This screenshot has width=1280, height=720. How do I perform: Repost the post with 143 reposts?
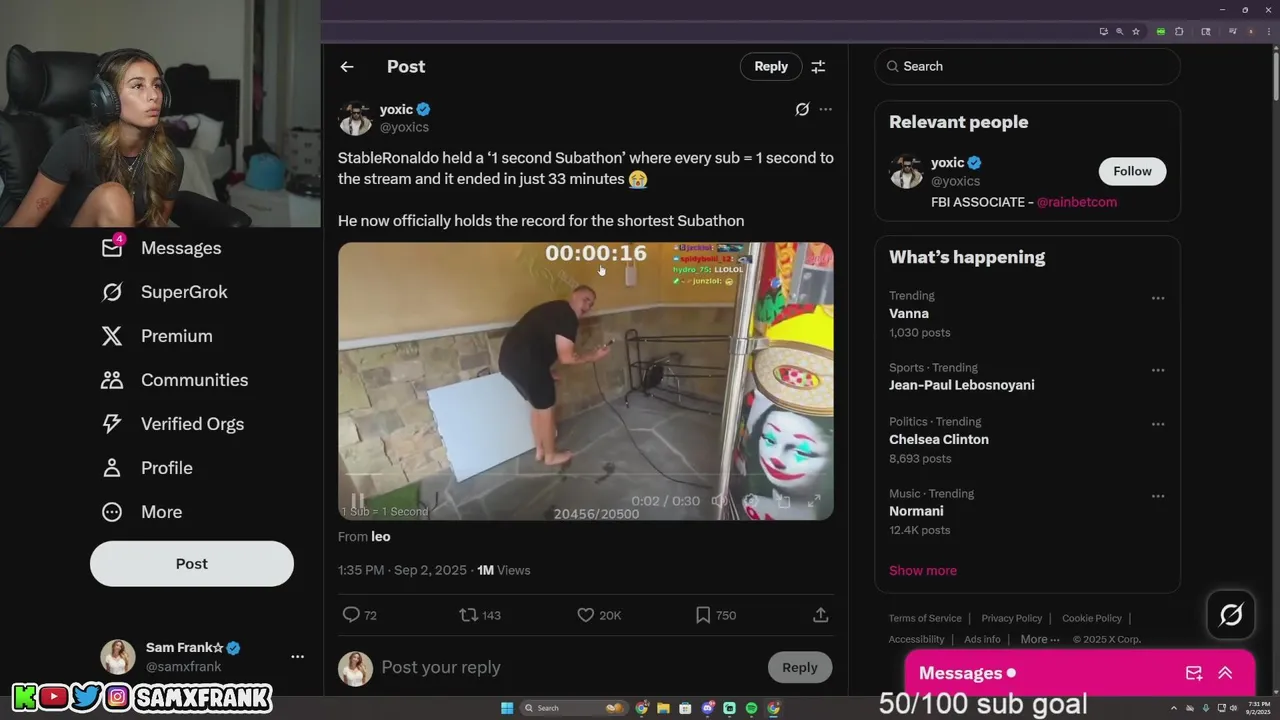pos(480,615)
